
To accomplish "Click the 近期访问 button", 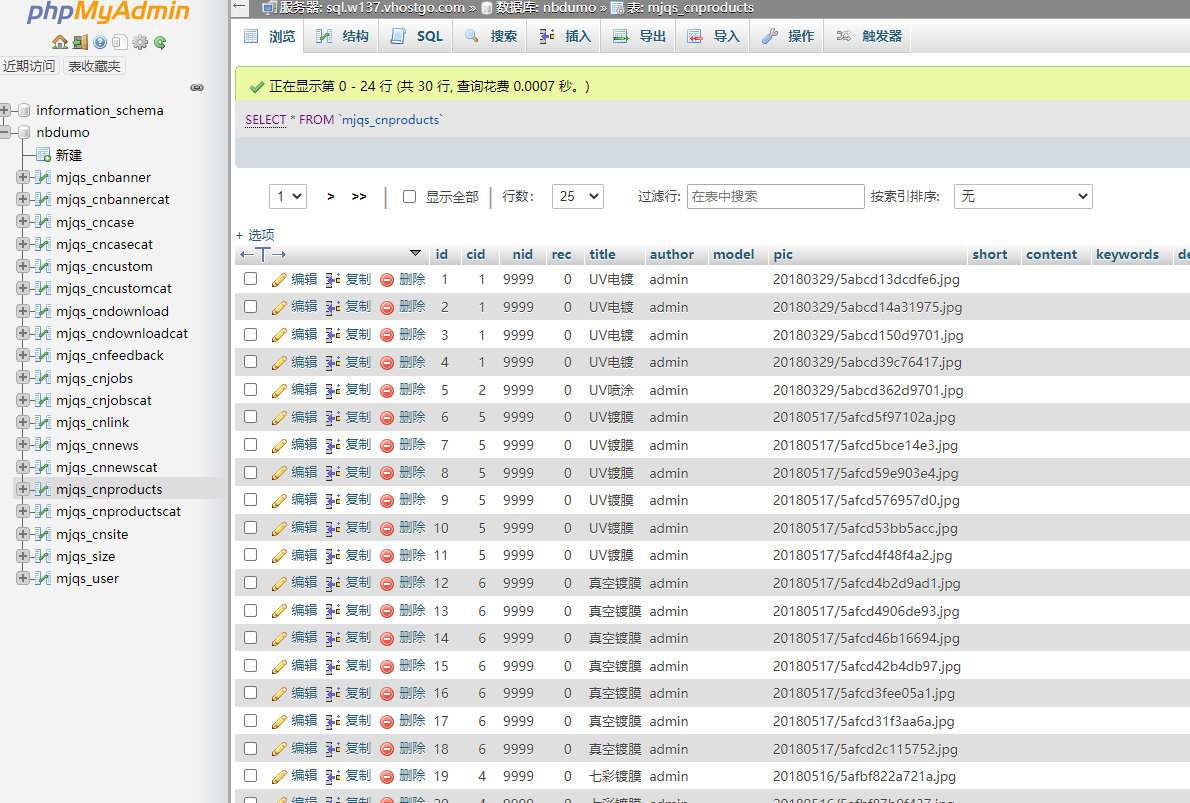I will tap(29, 66).
